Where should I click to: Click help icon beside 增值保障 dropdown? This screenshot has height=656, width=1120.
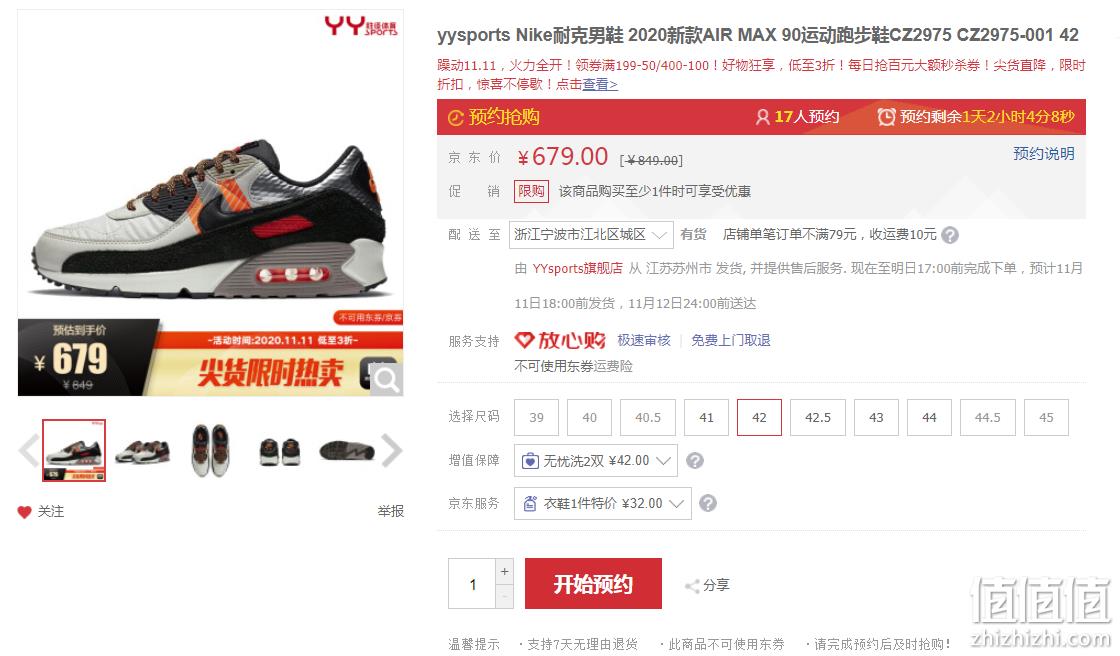[694, 461]
